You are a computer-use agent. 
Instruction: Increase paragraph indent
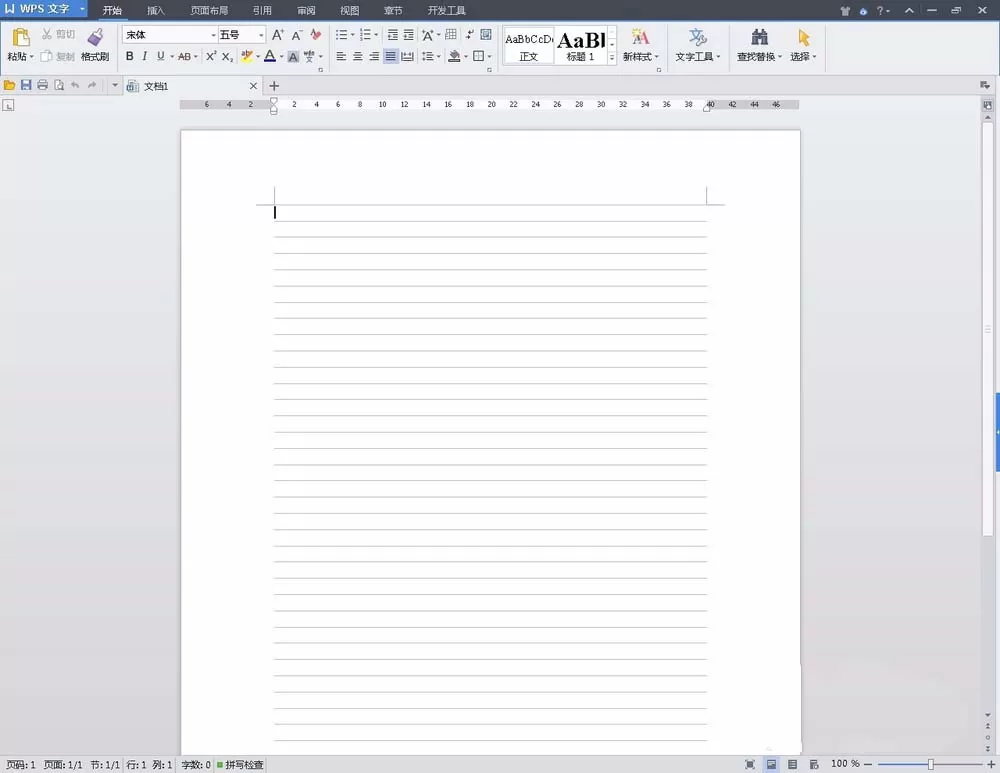point(409,34)
